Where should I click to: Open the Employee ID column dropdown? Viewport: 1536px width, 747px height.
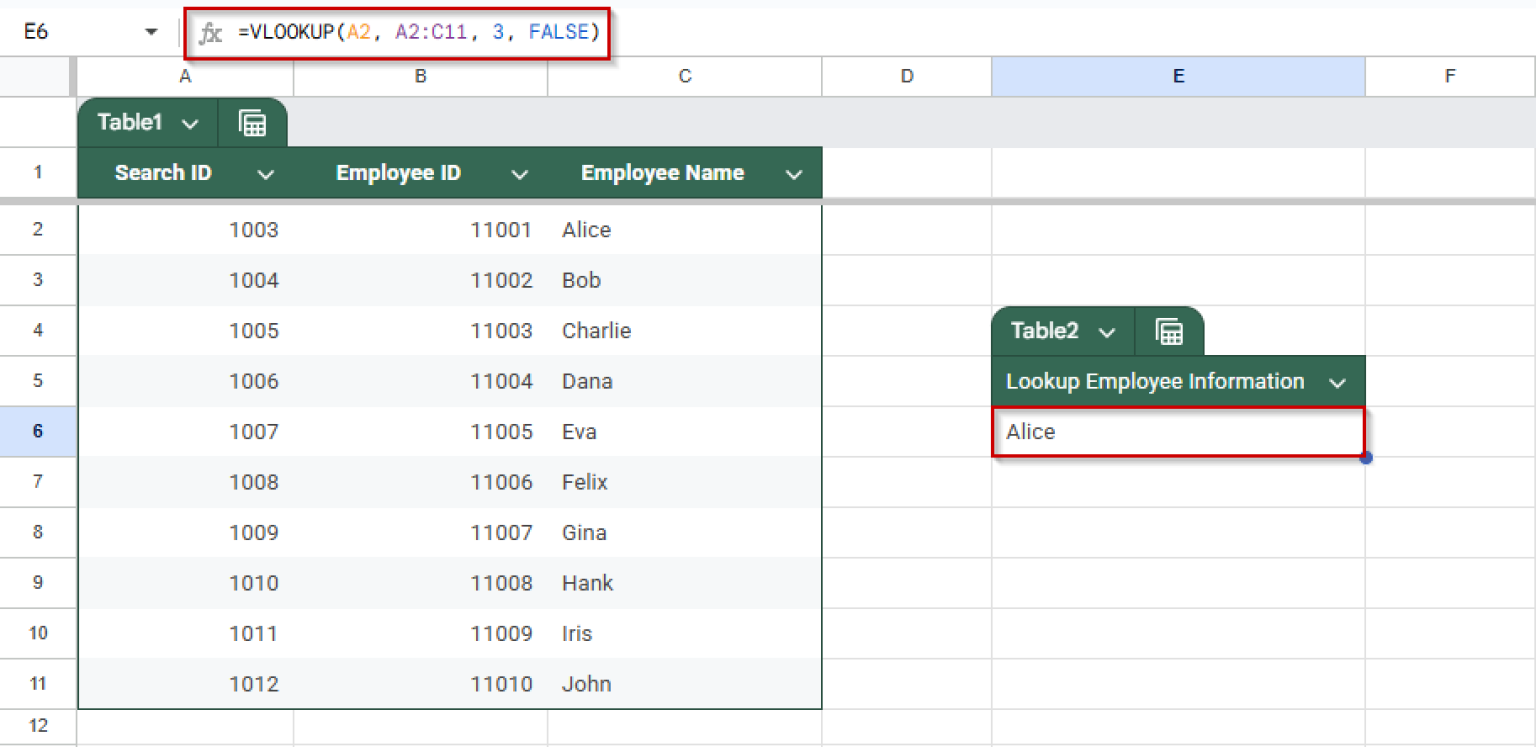tap(520, 172)
